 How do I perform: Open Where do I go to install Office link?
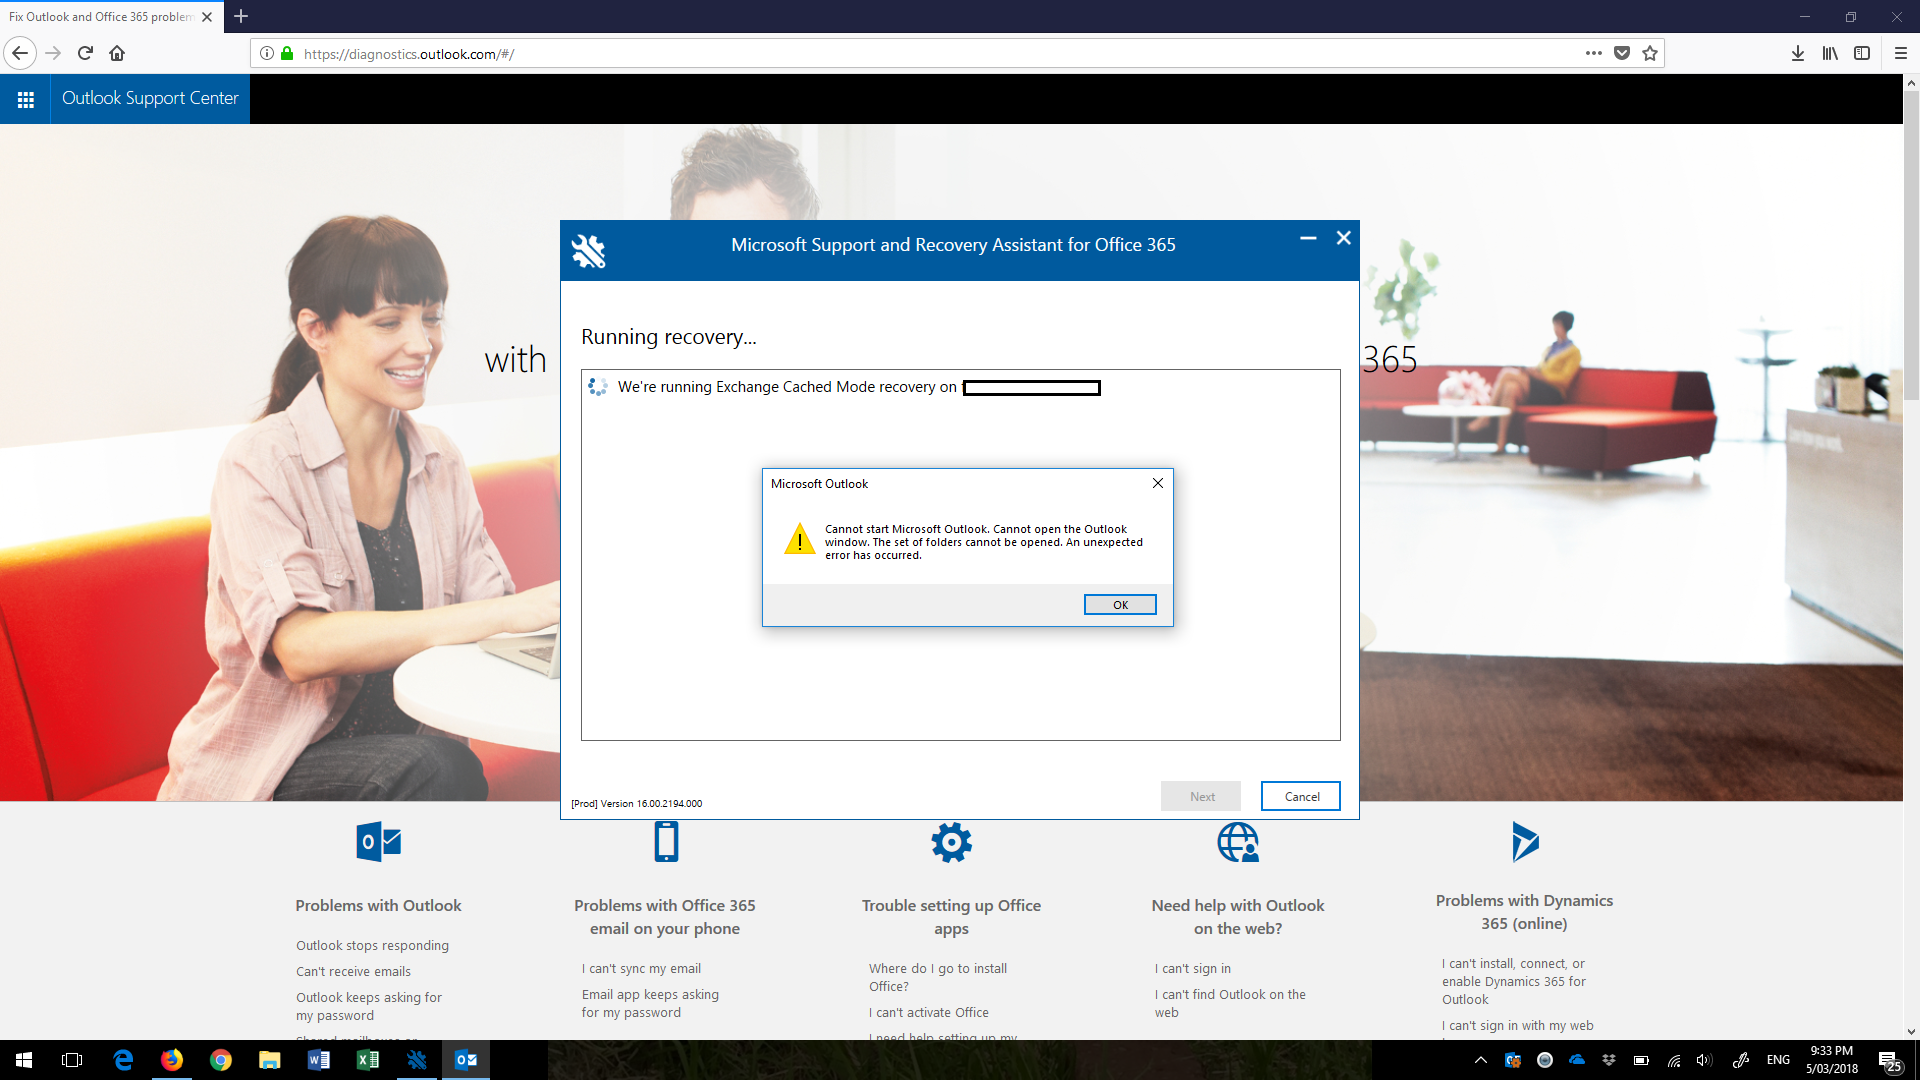[x=937, y=978]
